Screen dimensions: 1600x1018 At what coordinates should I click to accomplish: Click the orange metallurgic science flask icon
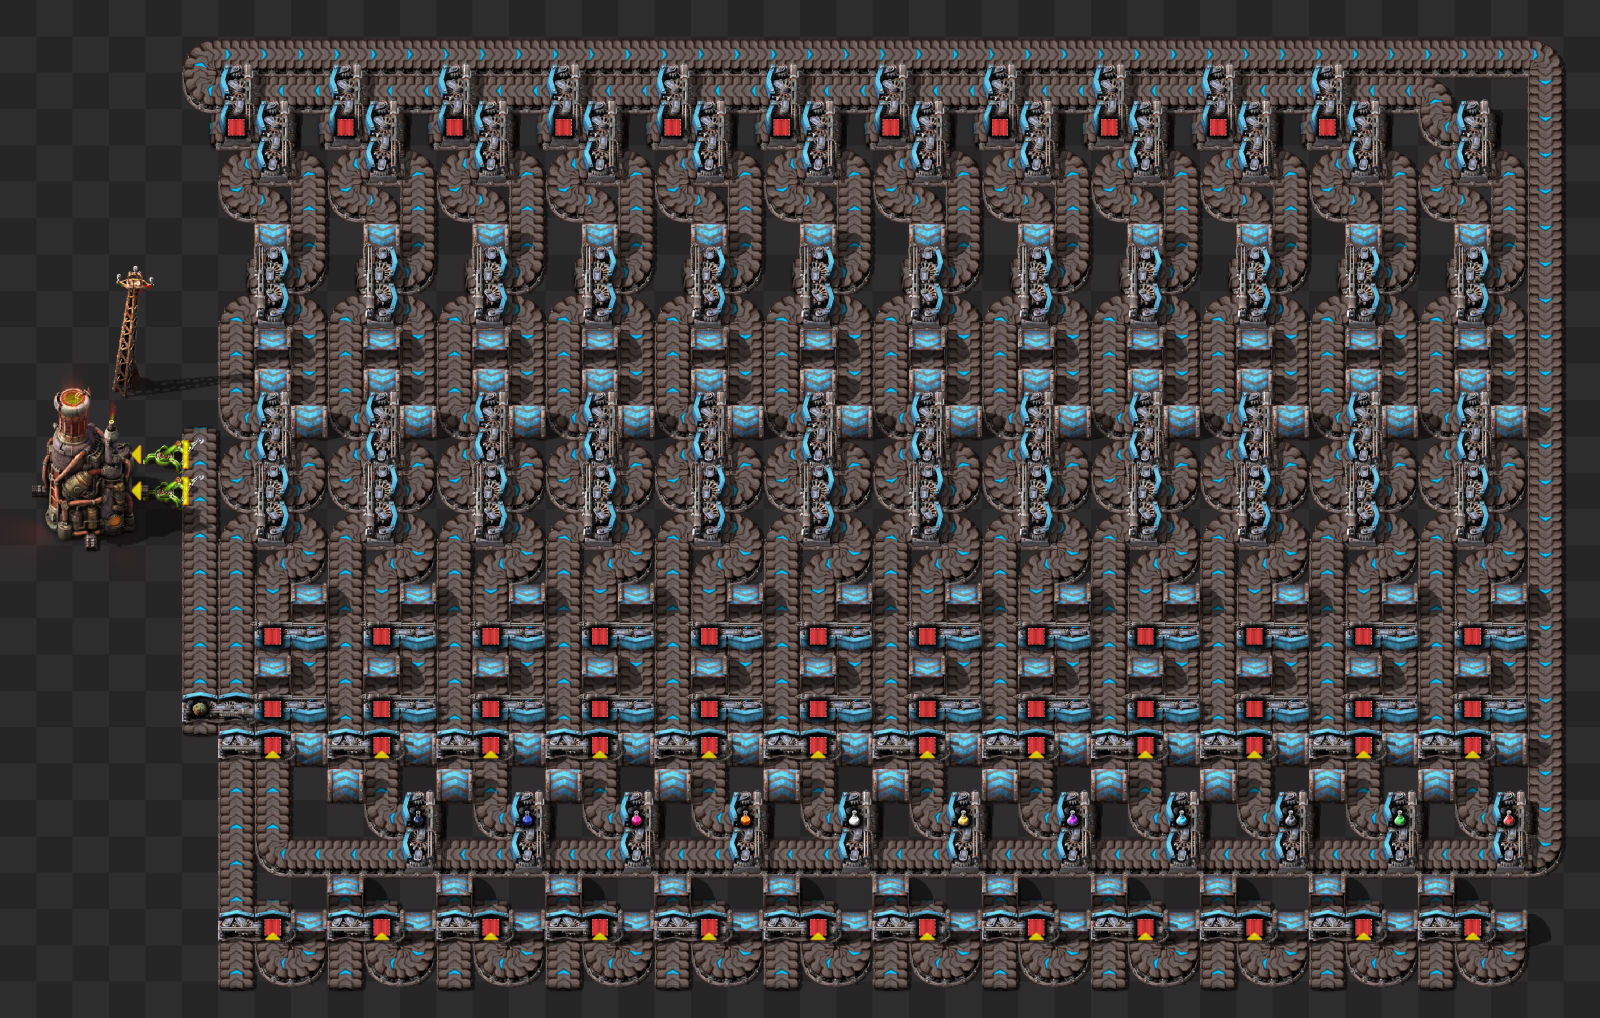click(745, 818)
